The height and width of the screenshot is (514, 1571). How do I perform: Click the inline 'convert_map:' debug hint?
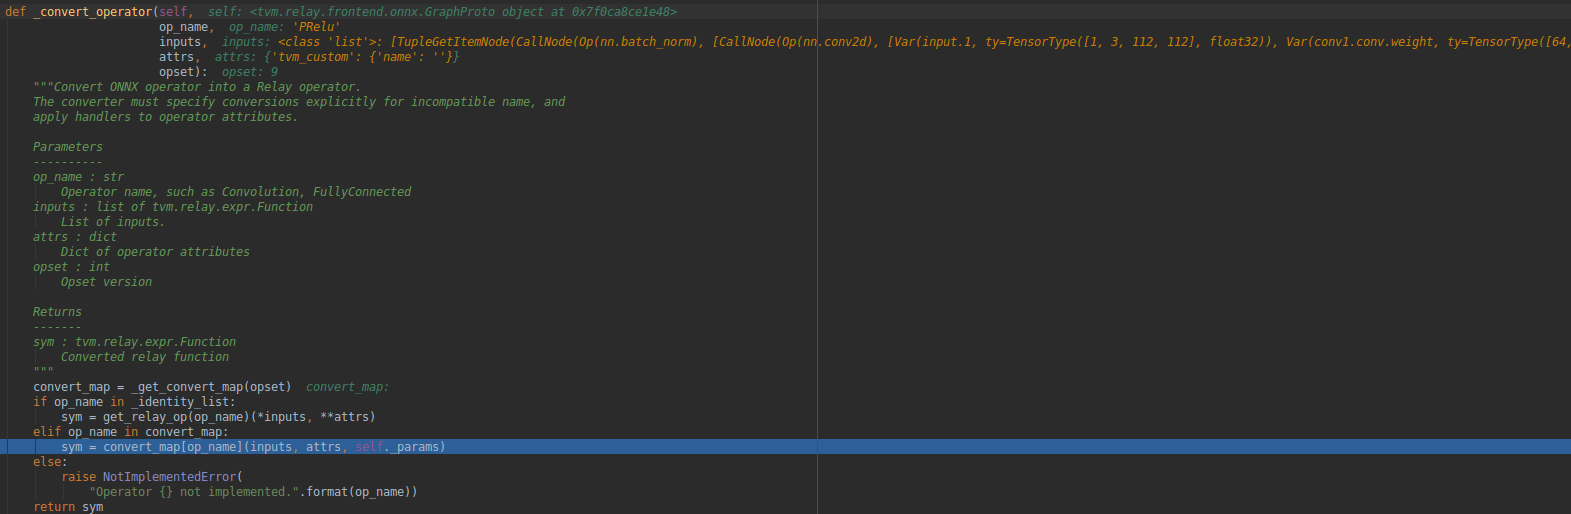pyautogui.click(x=348, y=387)
